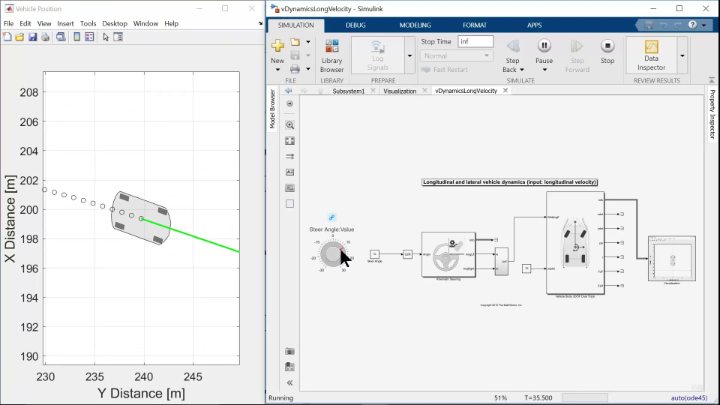
Task: Click the Steer Angle knob dial
Action: coord(332,254)
